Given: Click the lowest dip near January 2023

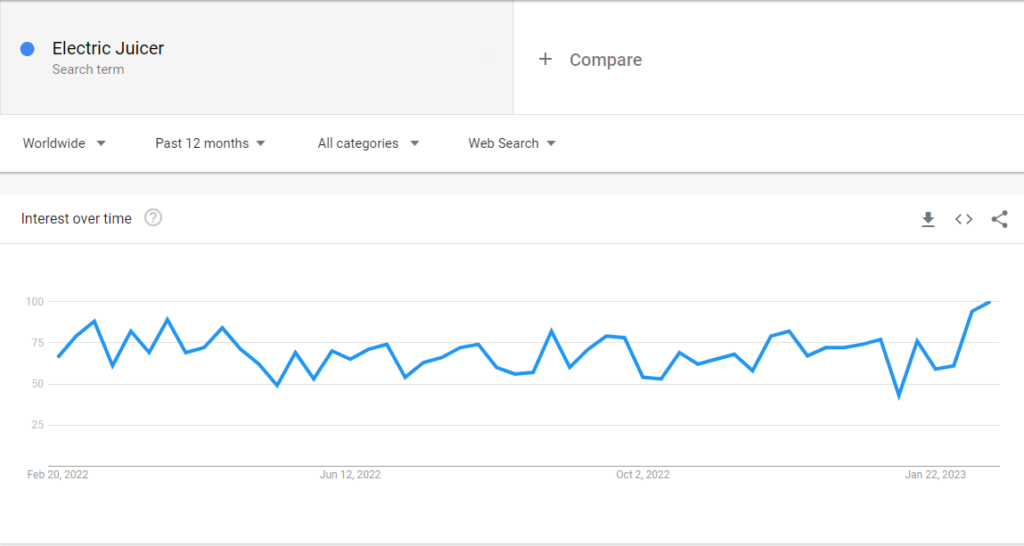Looking at the screenshot, I should 899,396.
